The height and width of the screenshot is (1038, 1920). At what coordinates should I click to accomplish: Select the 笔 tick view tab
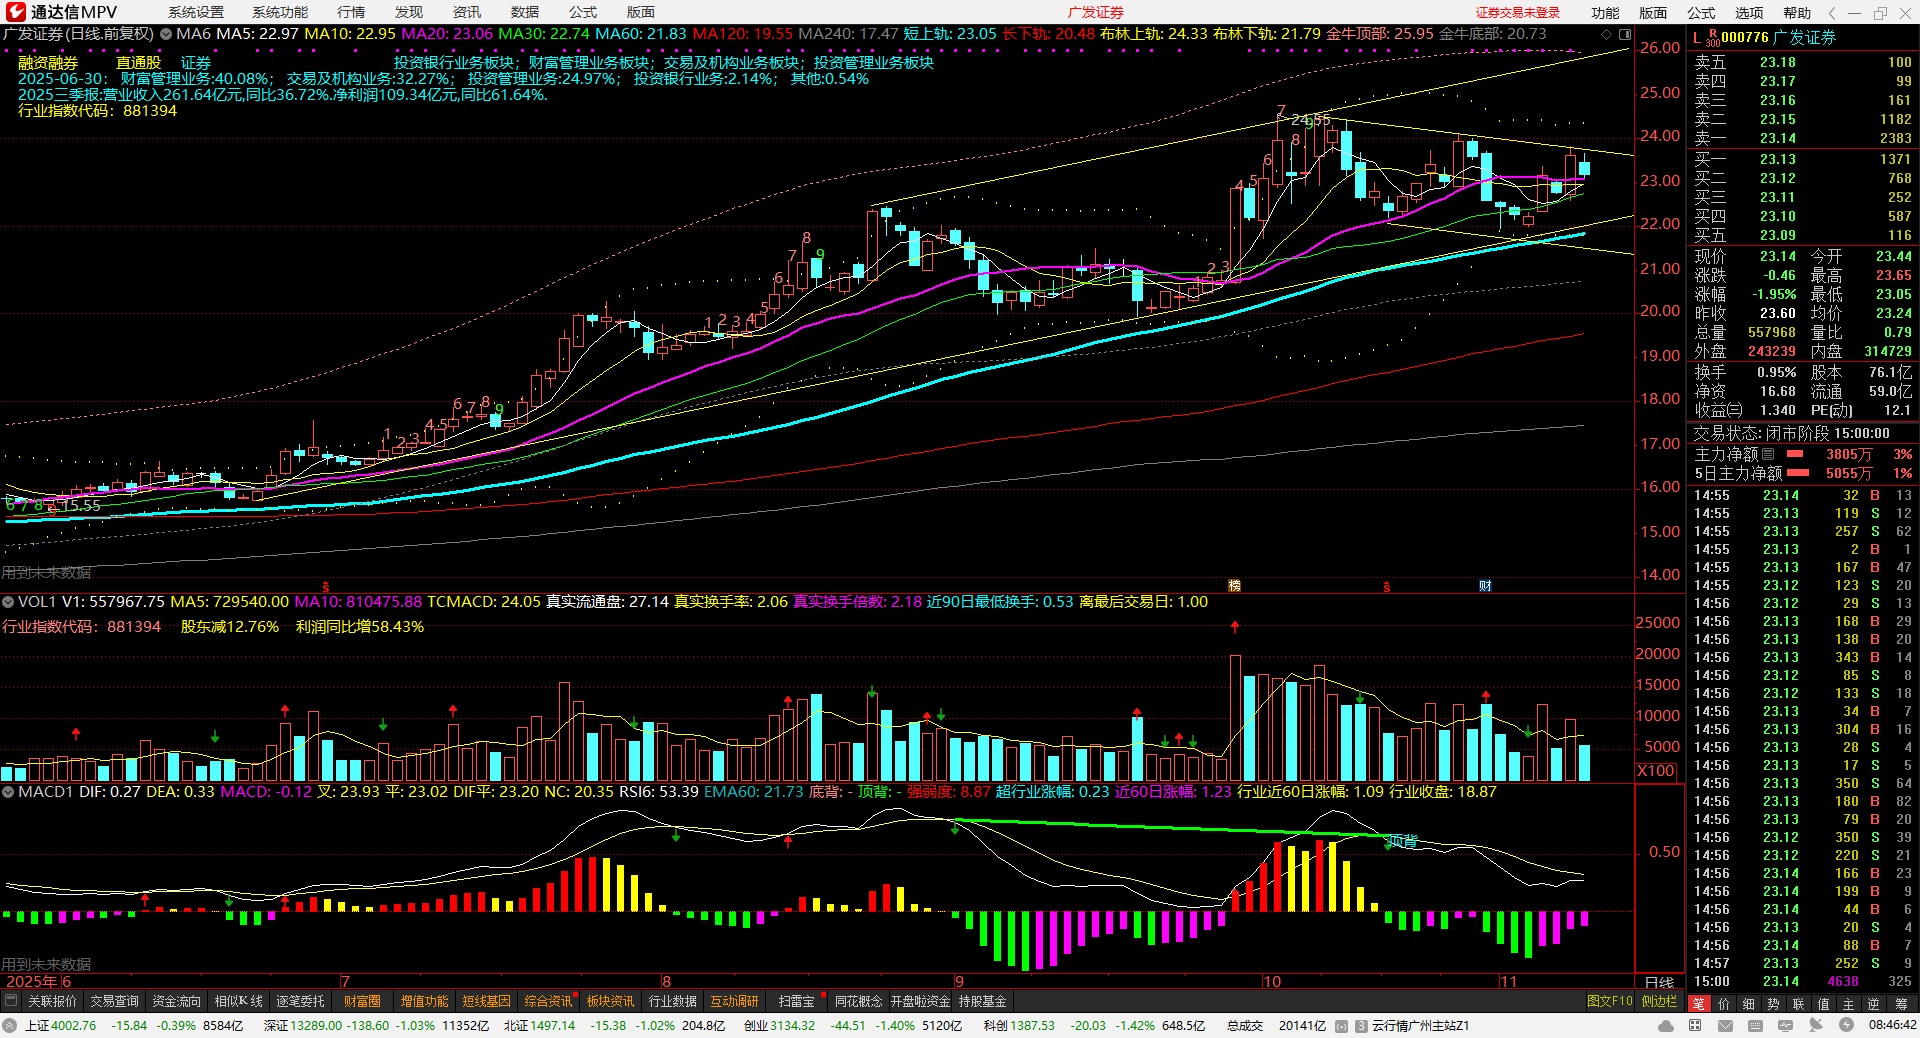(1699, 1003)
